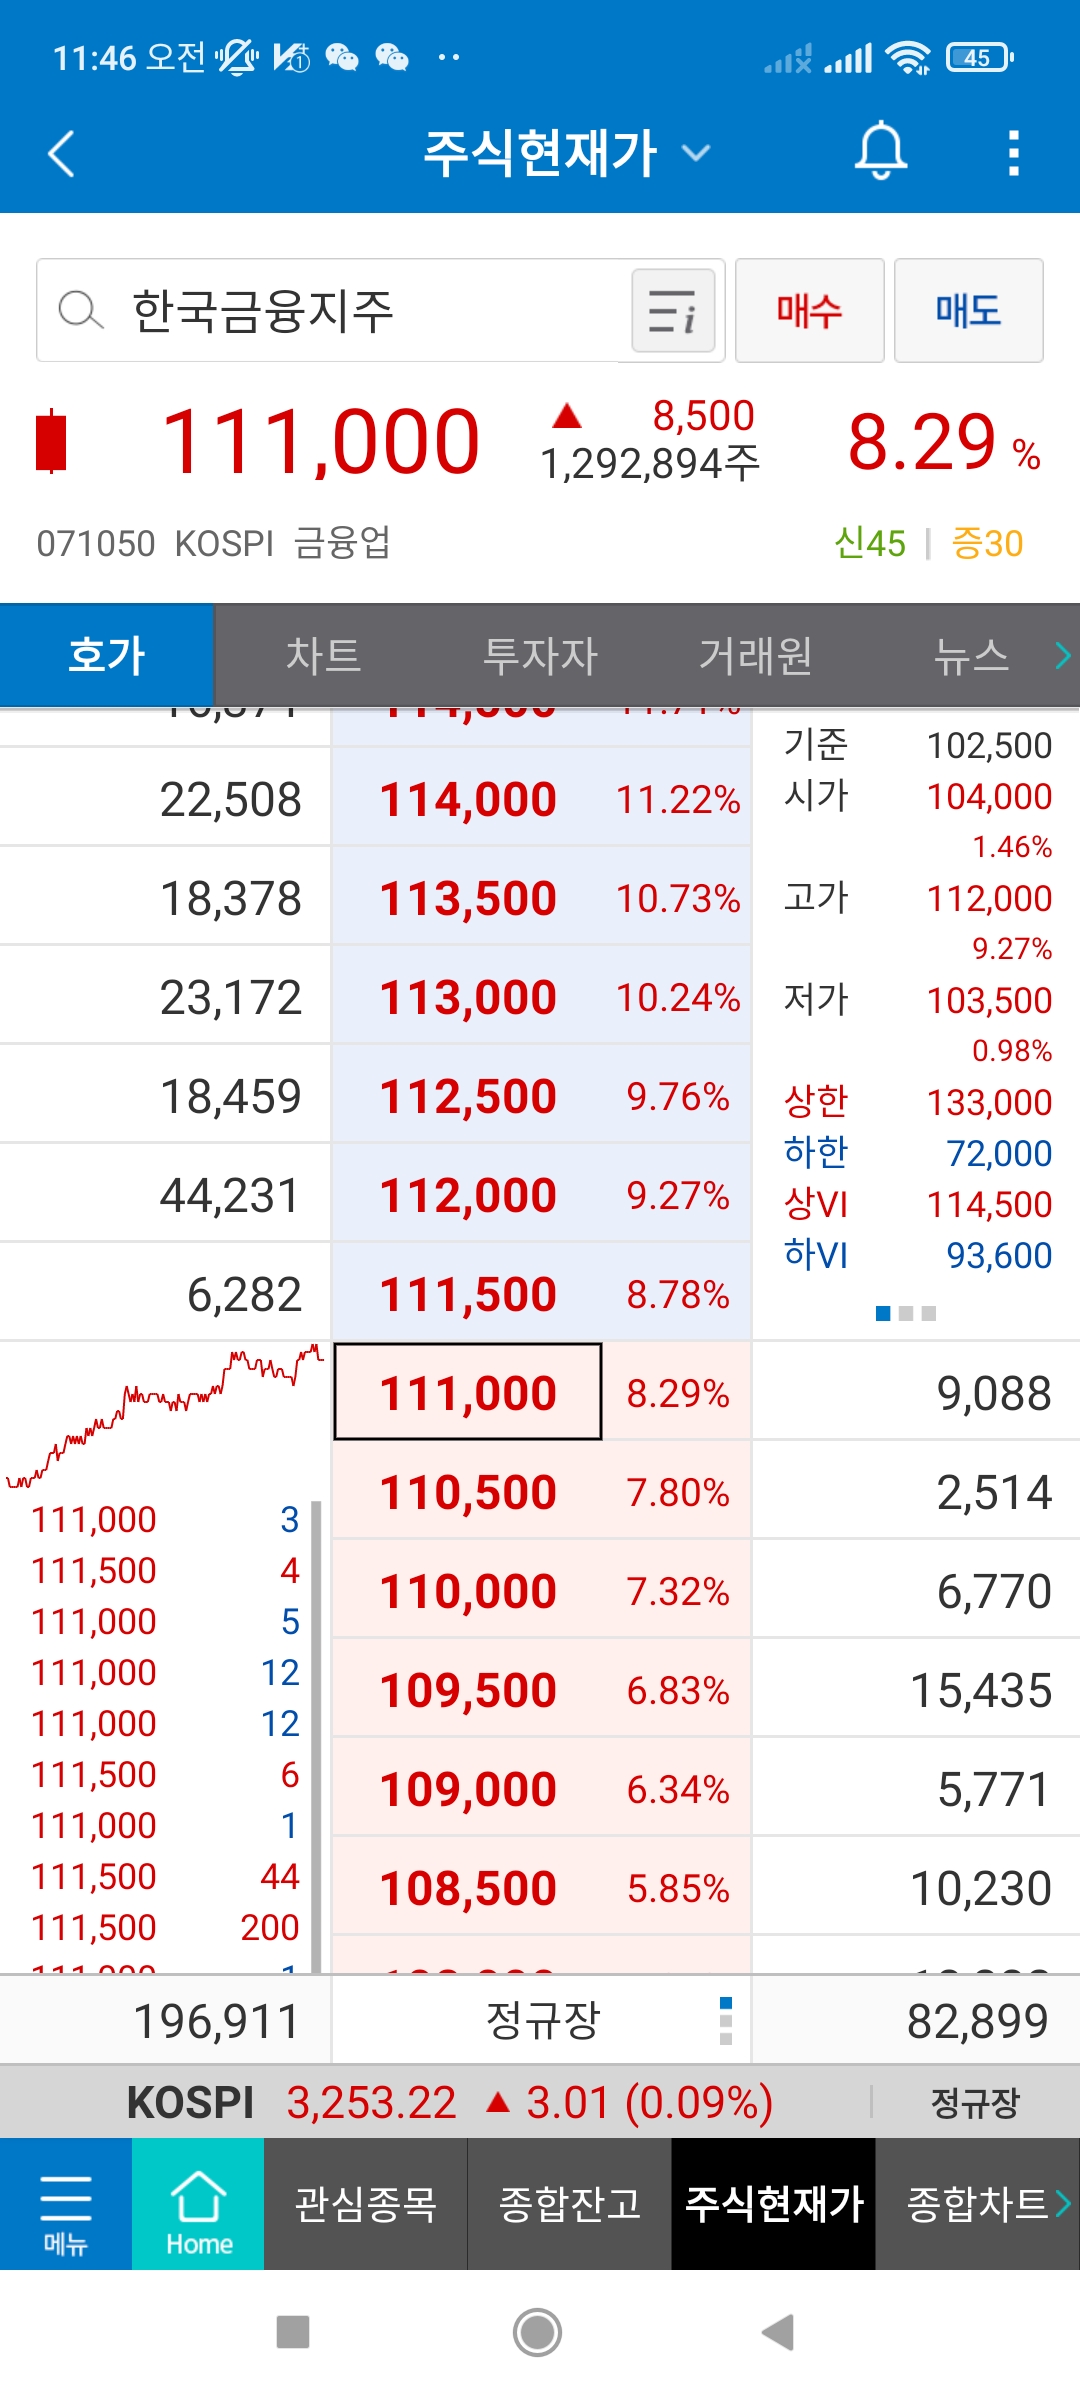This screenshot has height=2400, width=1080.
Task: Open the three-dot overflow menu
Action: click(1014, 153)
